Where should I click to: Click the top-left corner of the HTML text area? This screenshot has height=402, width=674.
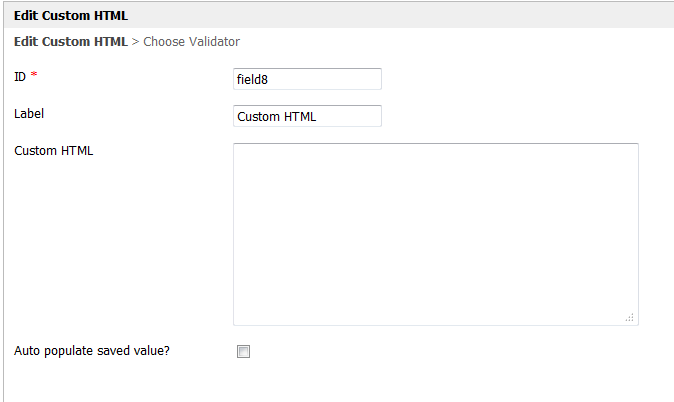(240, 150)
